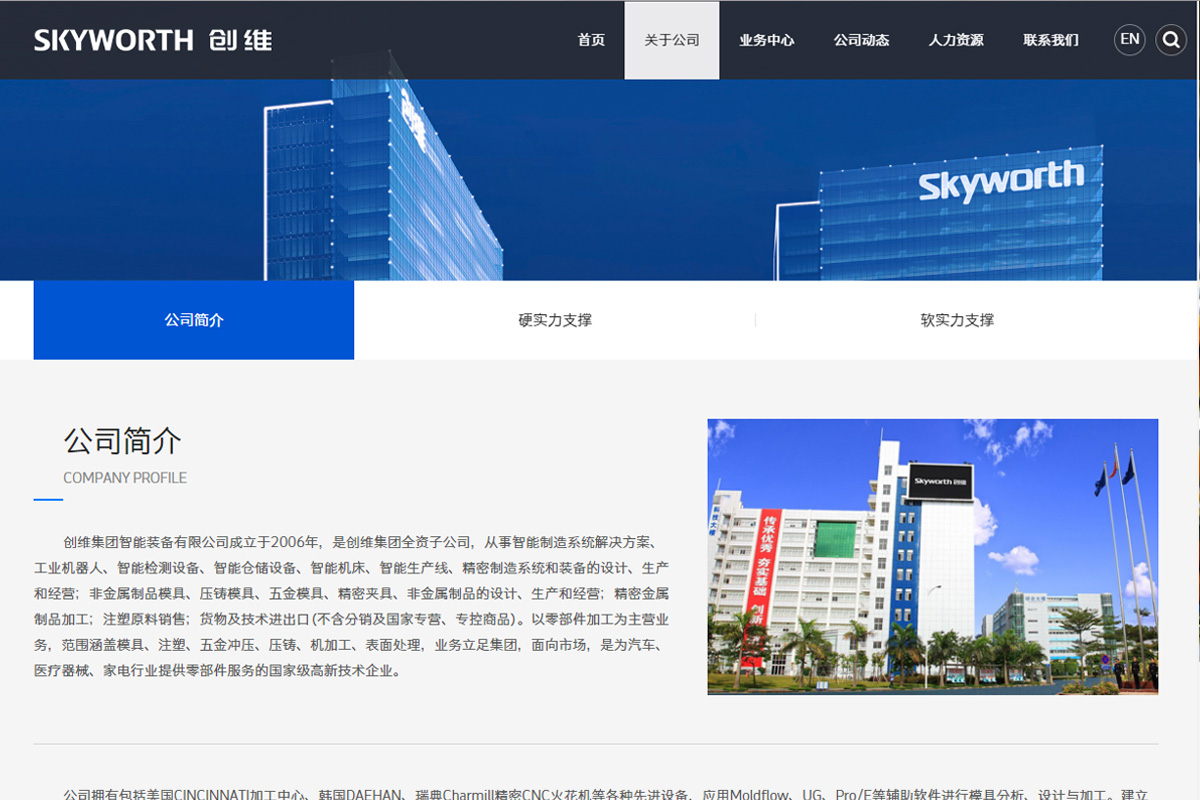
Task: Click paragraph line starting 创维集团智能装备有限公司
Action: coord(359,542)
